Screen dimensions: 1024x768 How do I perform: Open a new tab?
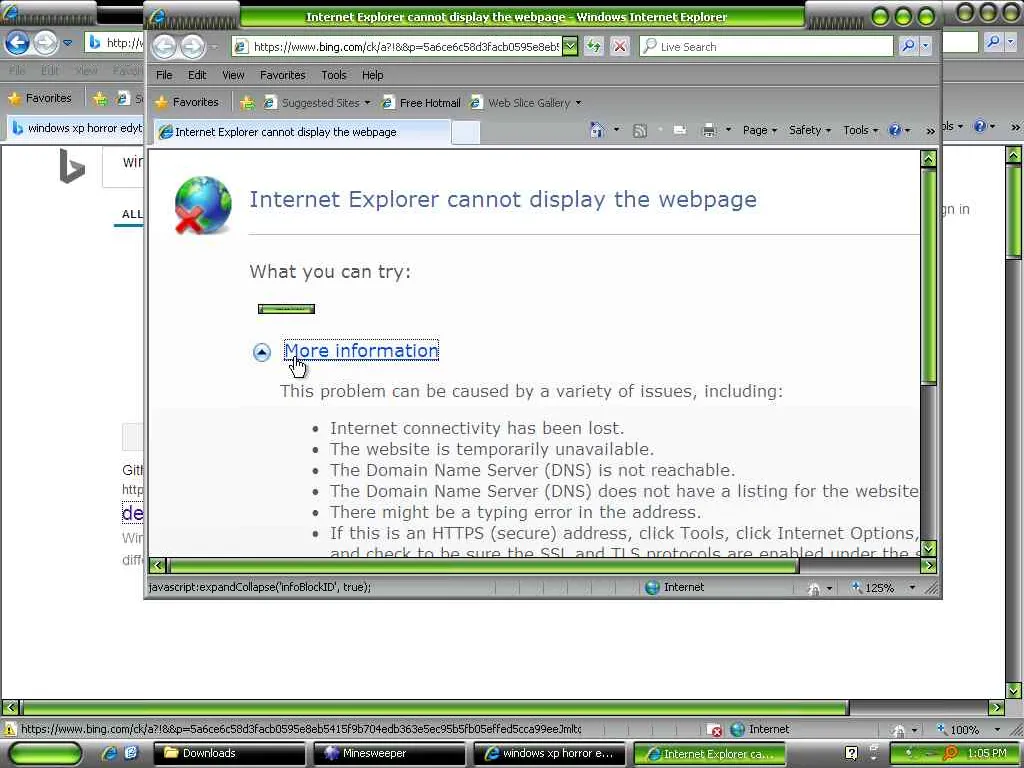[x=466, y=133]
